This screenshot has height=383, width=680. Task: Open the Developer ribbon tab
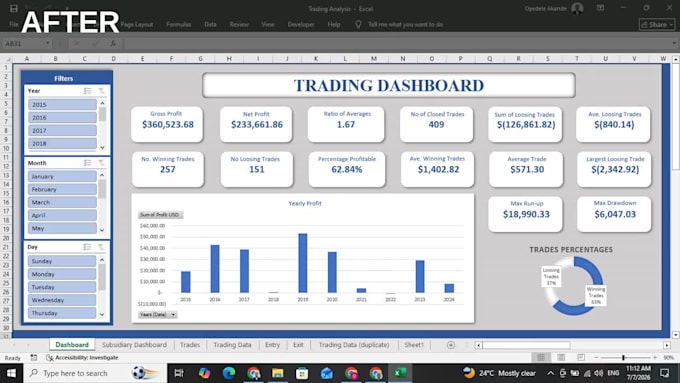click(301, 25)
